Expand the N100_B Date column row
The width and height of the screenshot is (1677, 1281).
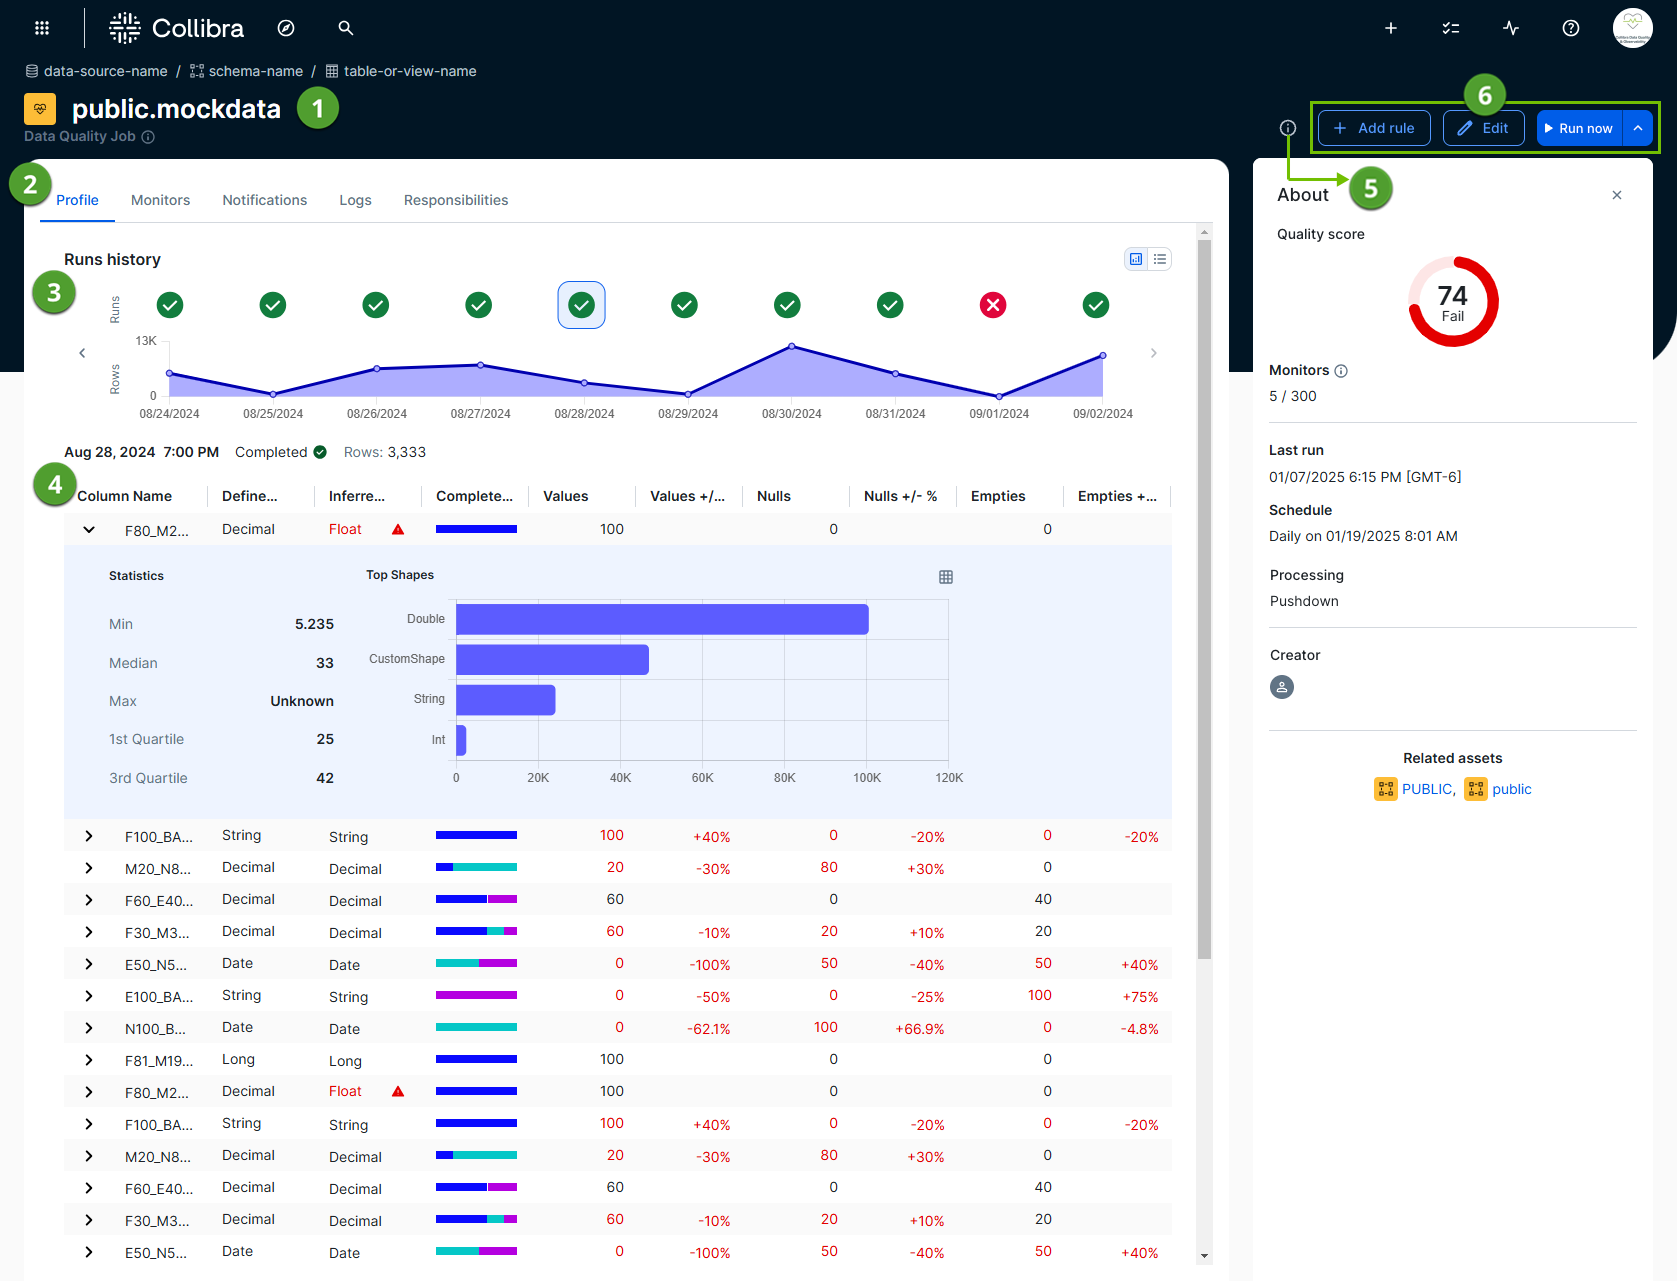point(88,1027)
